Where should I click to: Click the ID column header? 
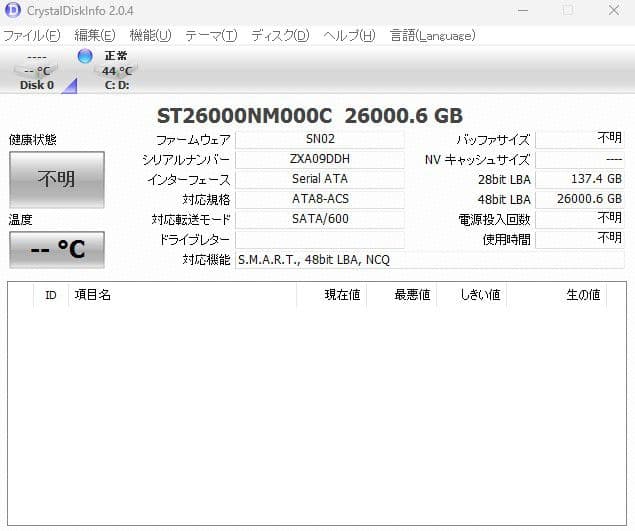51,295
